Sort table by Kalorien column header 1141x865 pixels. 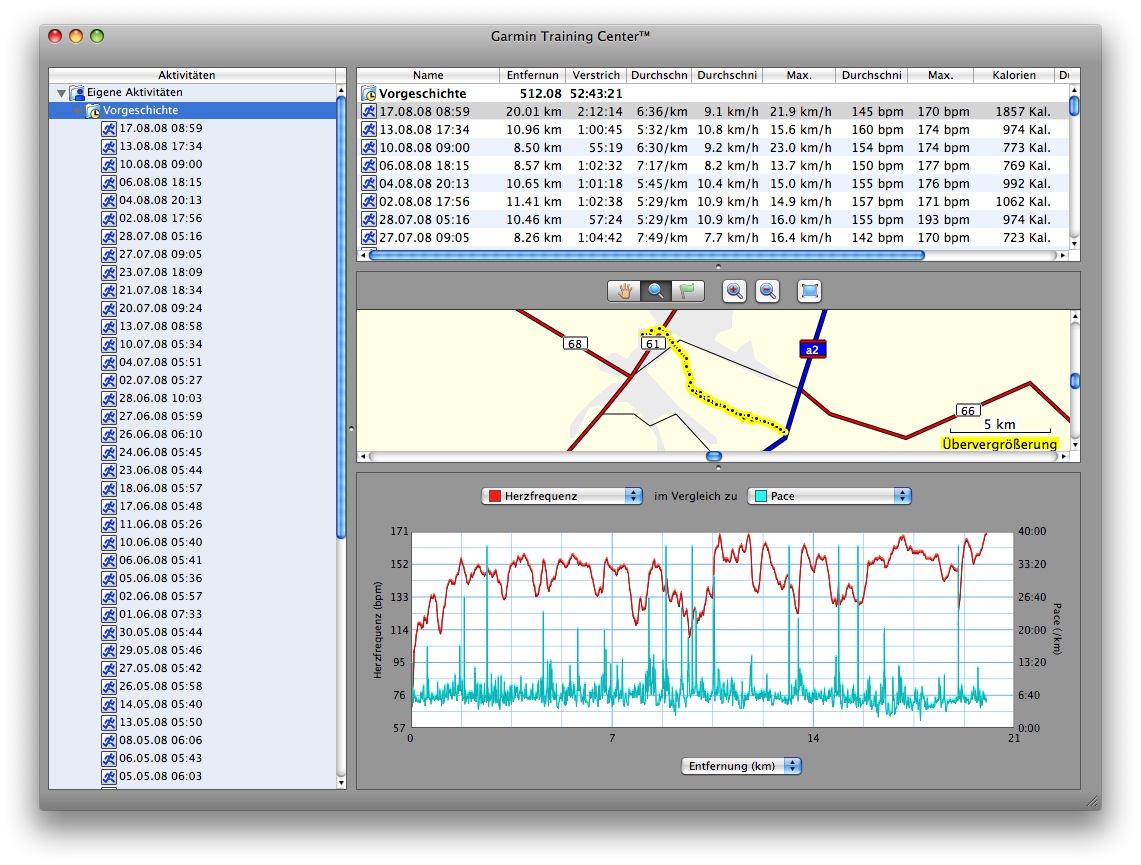point(1014,75)
